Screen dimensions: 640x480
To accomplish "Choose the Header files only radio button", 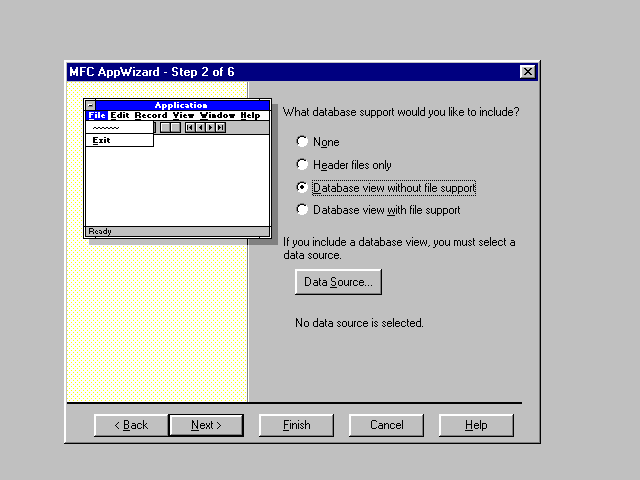I will point(303,164).
